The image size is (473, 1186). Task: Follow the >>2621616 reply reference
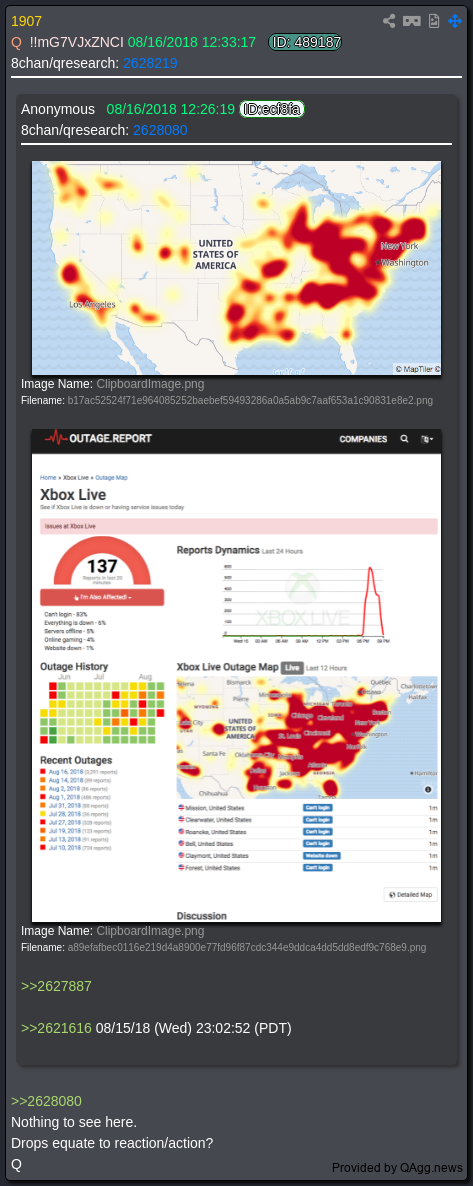(x=56, y=1029)
